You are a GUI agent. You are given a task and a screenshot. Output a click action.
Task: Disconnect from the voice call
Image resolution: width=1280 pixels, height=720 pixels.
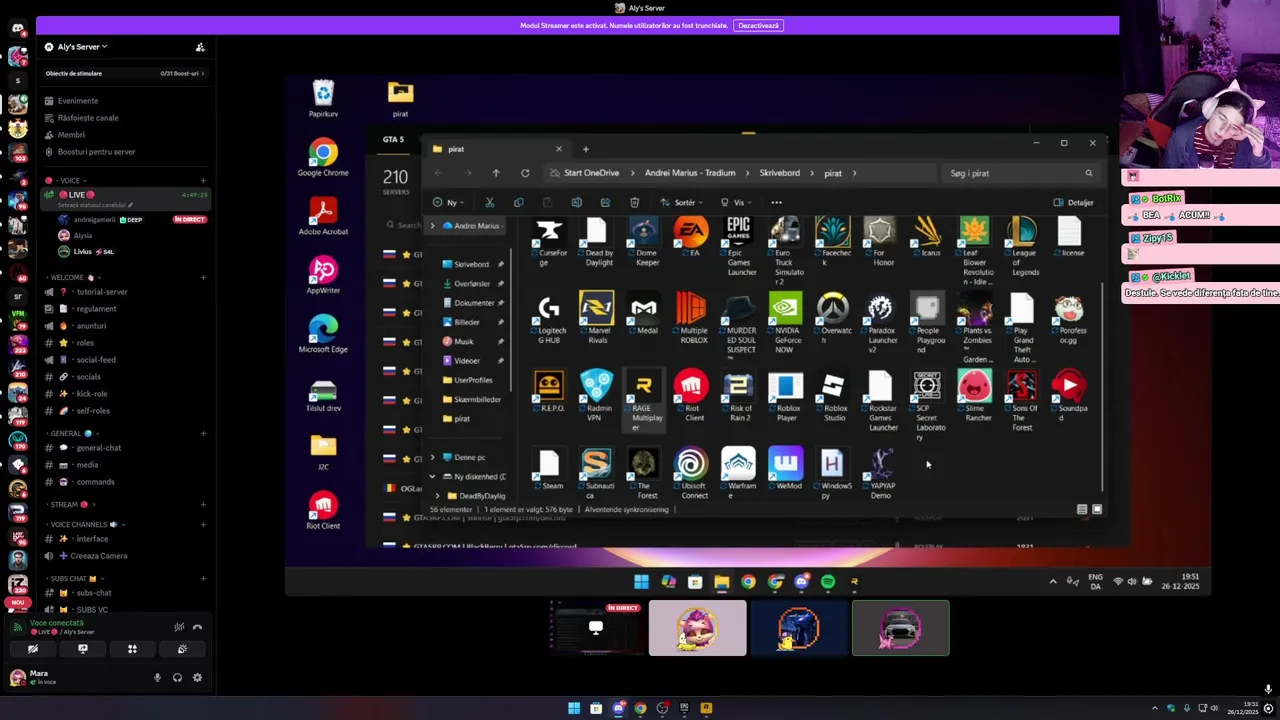tap(197, 627)
